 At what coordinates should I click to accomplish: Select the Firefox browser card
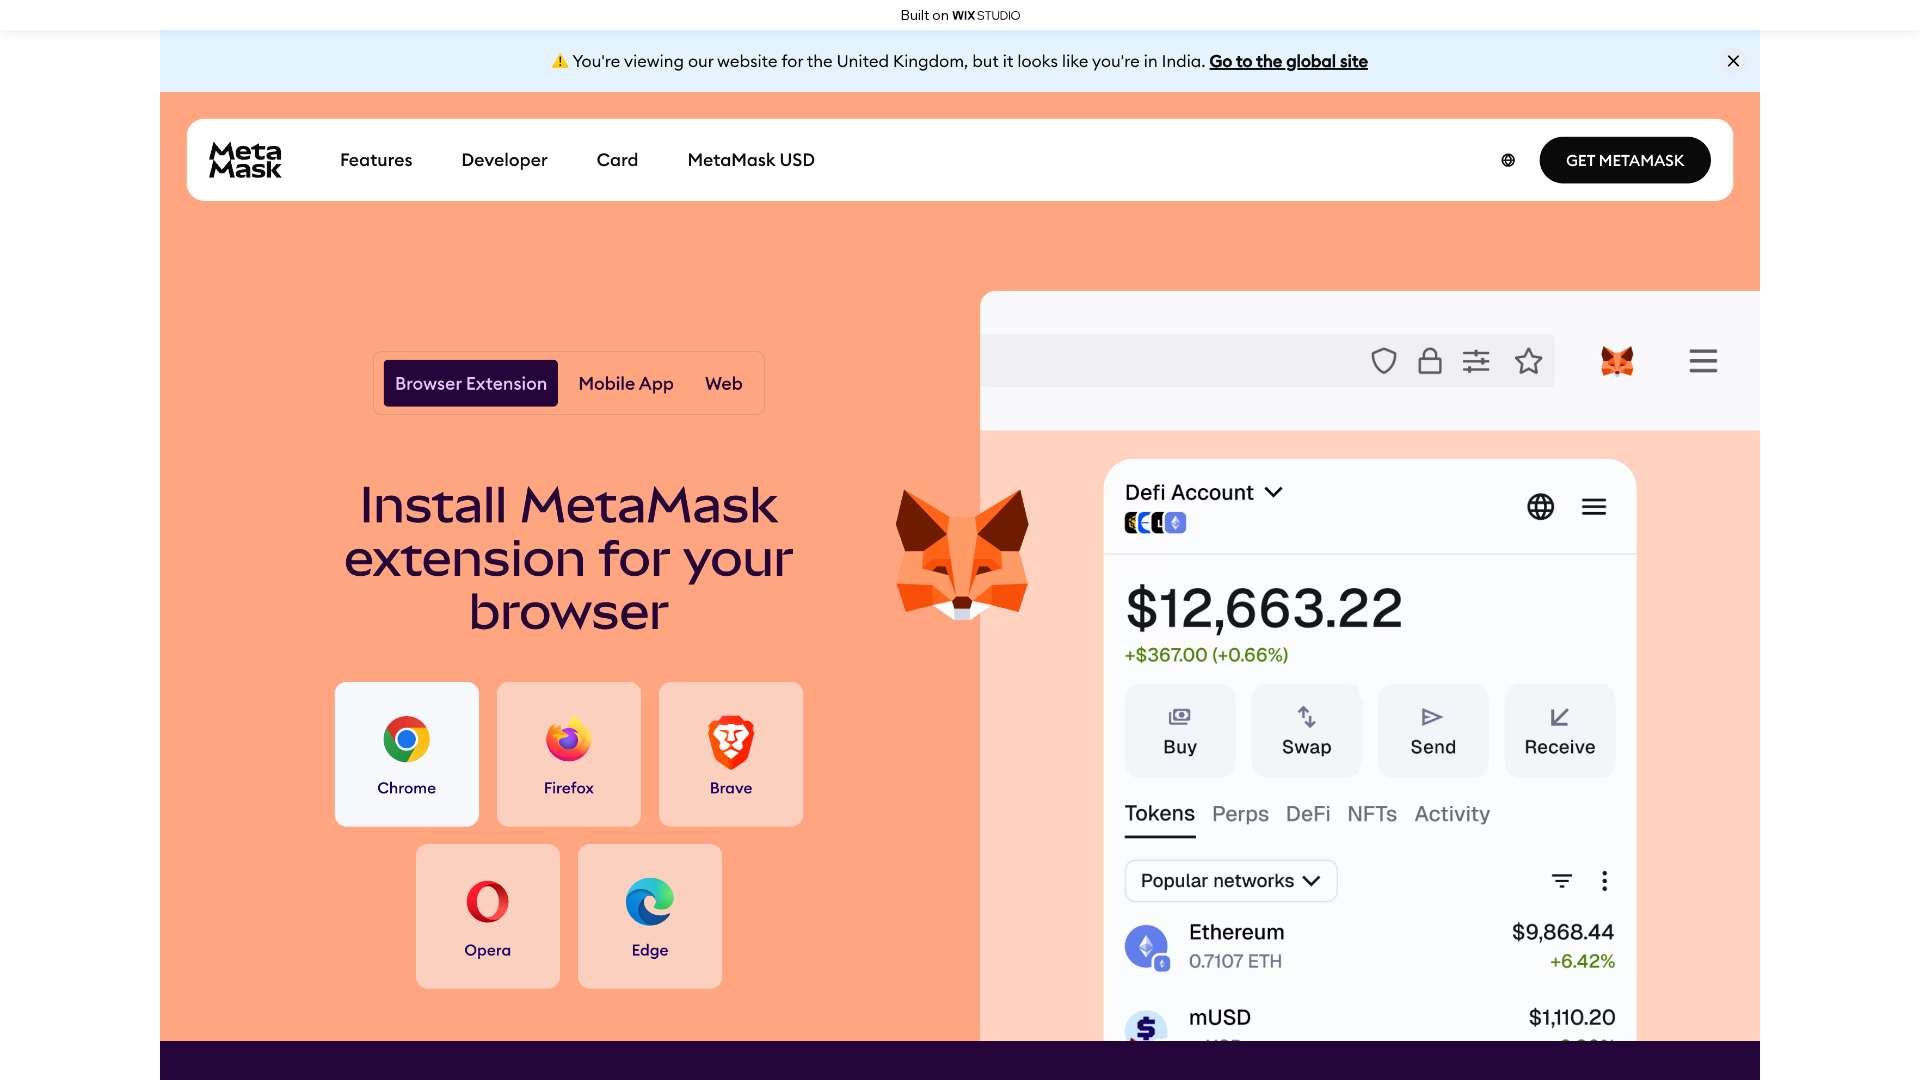[x=569, y=754]
